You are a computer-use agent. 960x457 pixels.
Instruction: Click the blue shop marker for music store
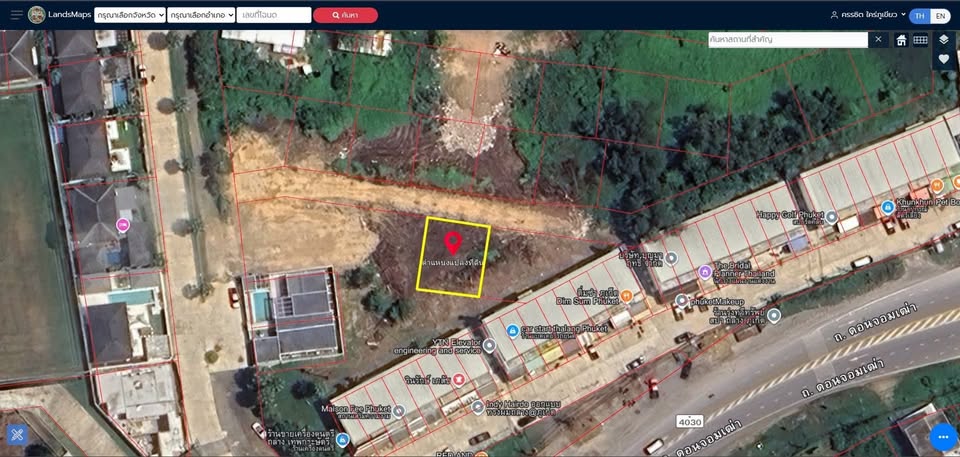[342, 439]
